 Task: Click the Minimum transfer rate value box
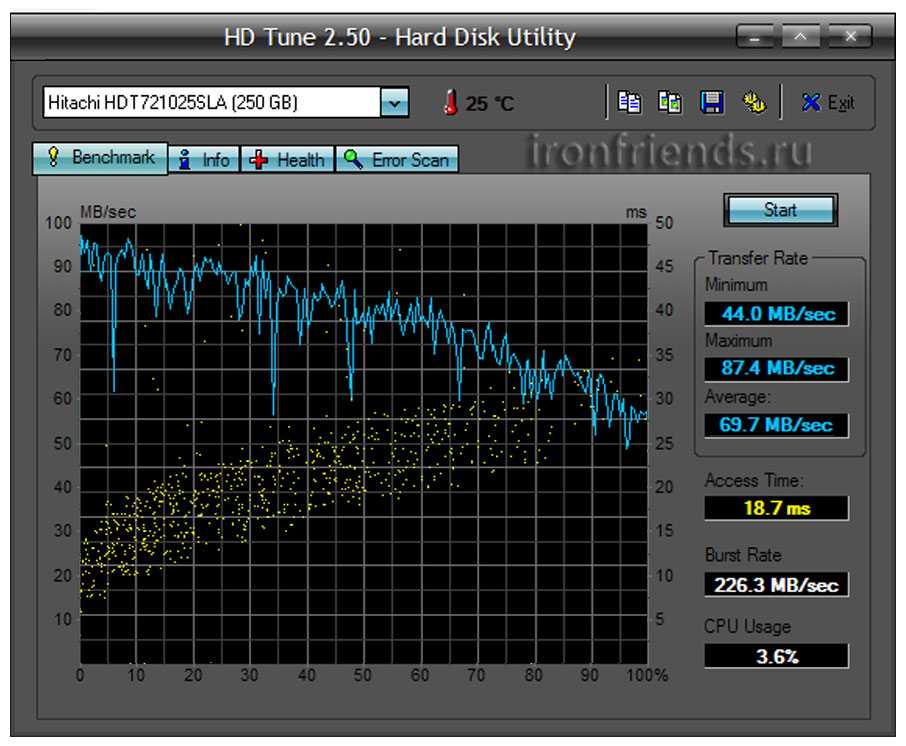776,313
